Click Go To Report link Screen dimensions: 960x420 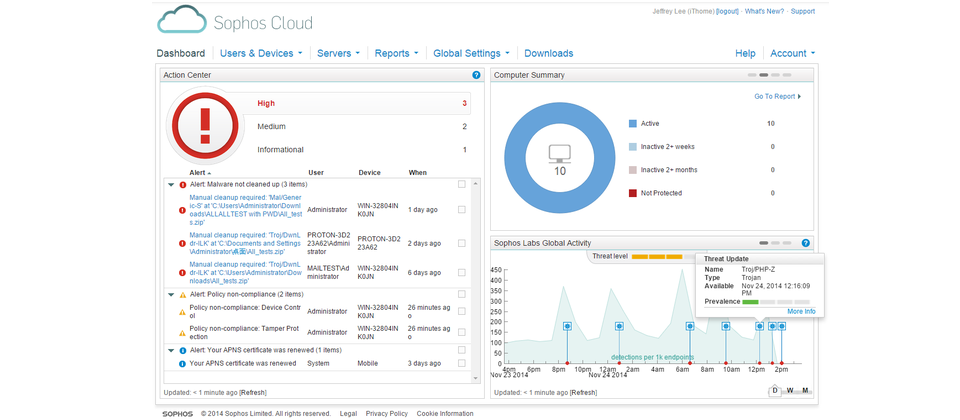point(778,96)
